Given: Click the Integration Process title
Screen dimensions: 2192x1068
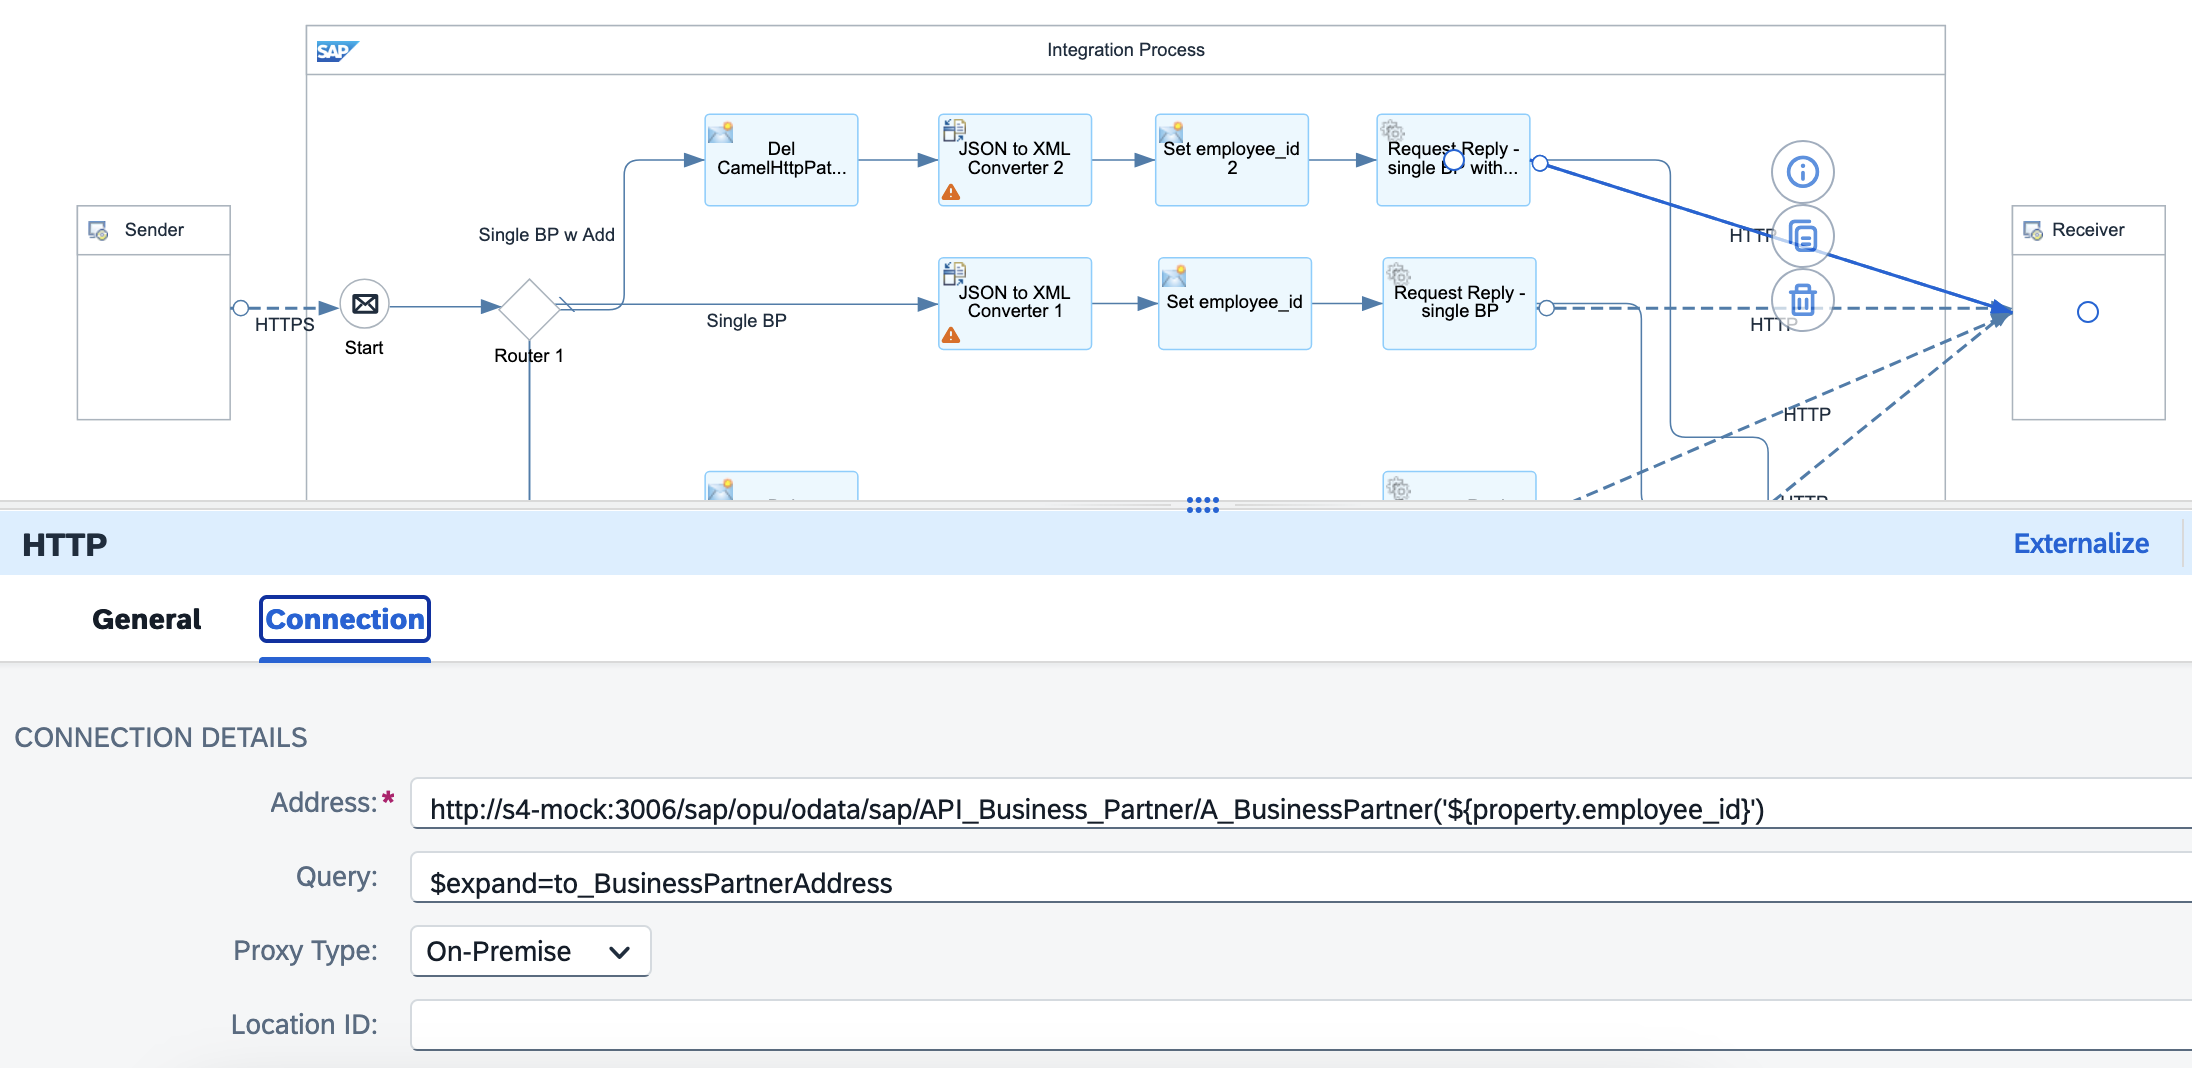Looking at the screenshot, I should (x=1126, y=50).
